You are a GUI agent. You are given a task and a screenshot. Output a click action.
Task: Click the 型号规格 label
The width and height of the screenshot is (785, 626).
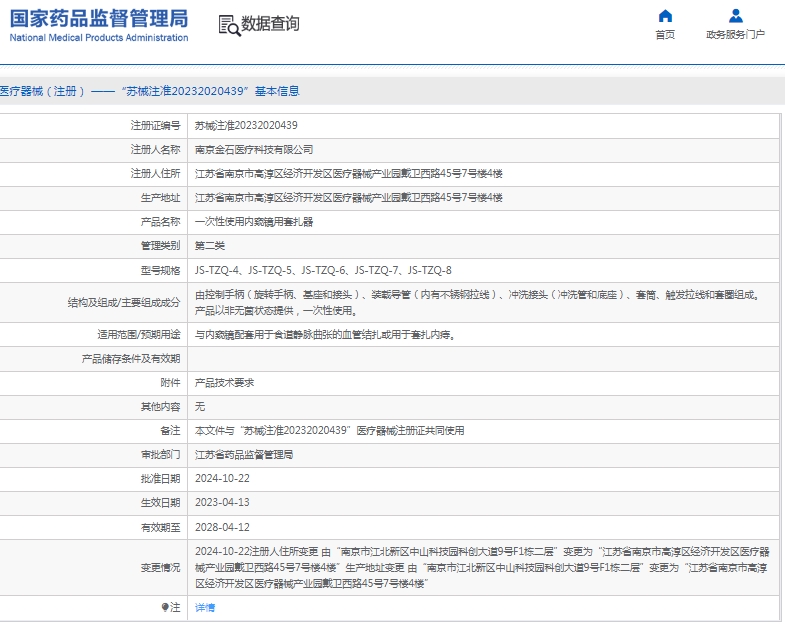(x=160, y=270)
